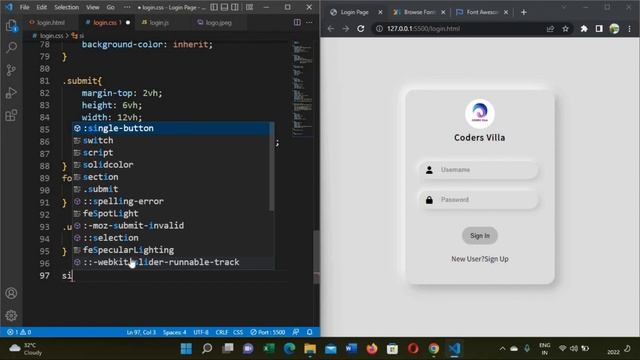
Task: Open the Extensions view
Action: [11, 115]
